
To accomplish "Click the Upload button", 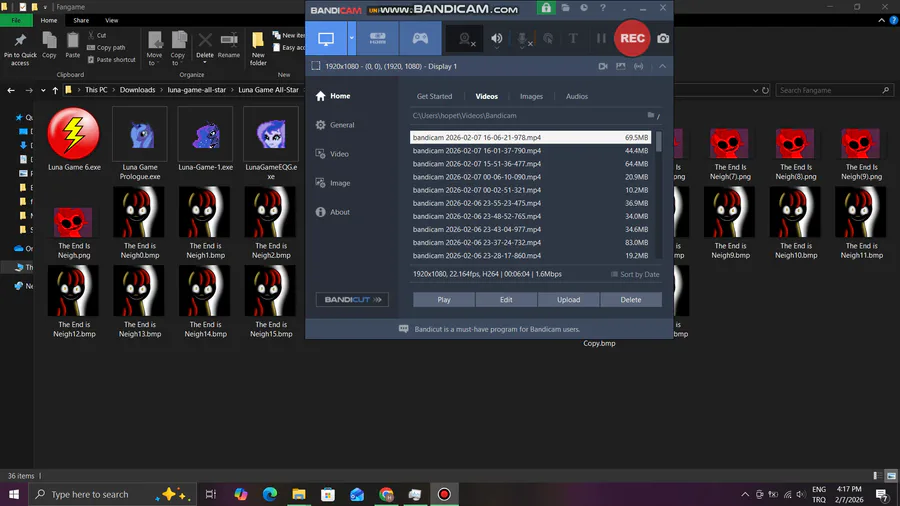I will [x=568, y=299].
